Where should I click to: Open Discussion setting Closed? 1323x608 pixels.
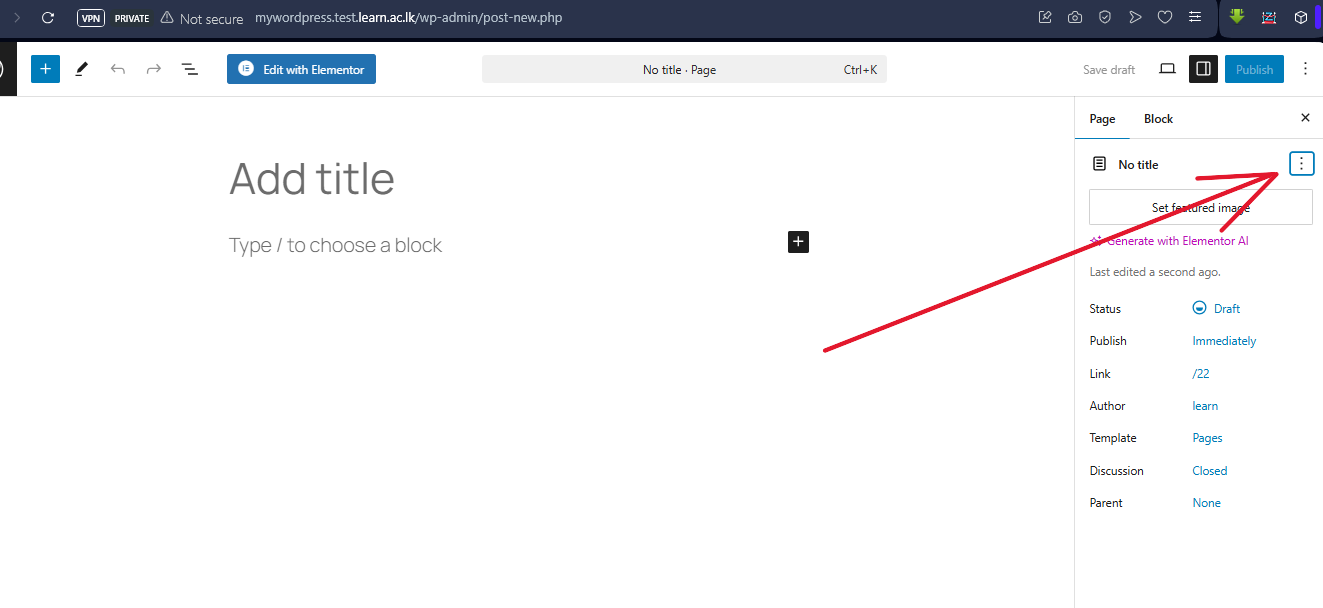(x=1210, y=471)
